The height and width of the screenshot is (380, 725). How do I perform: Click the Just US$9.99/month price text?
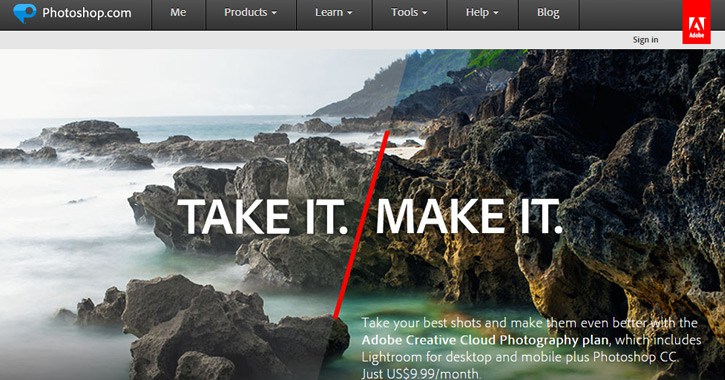click(421, 374)
